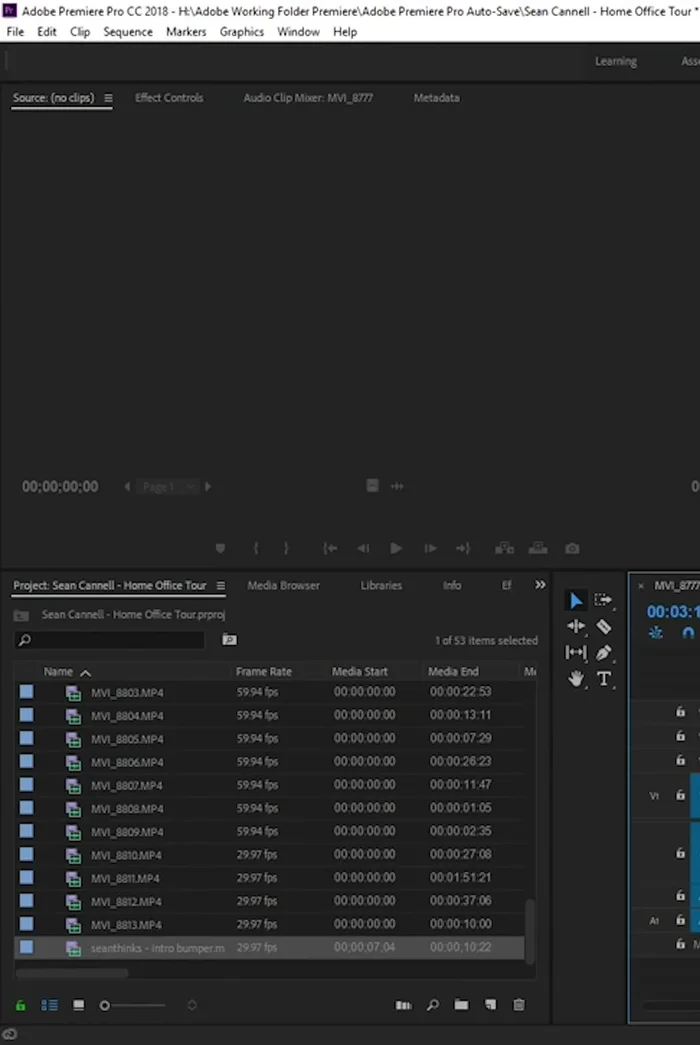
Task: Switch Project panel to List View
Action: tap(49, 1005)
